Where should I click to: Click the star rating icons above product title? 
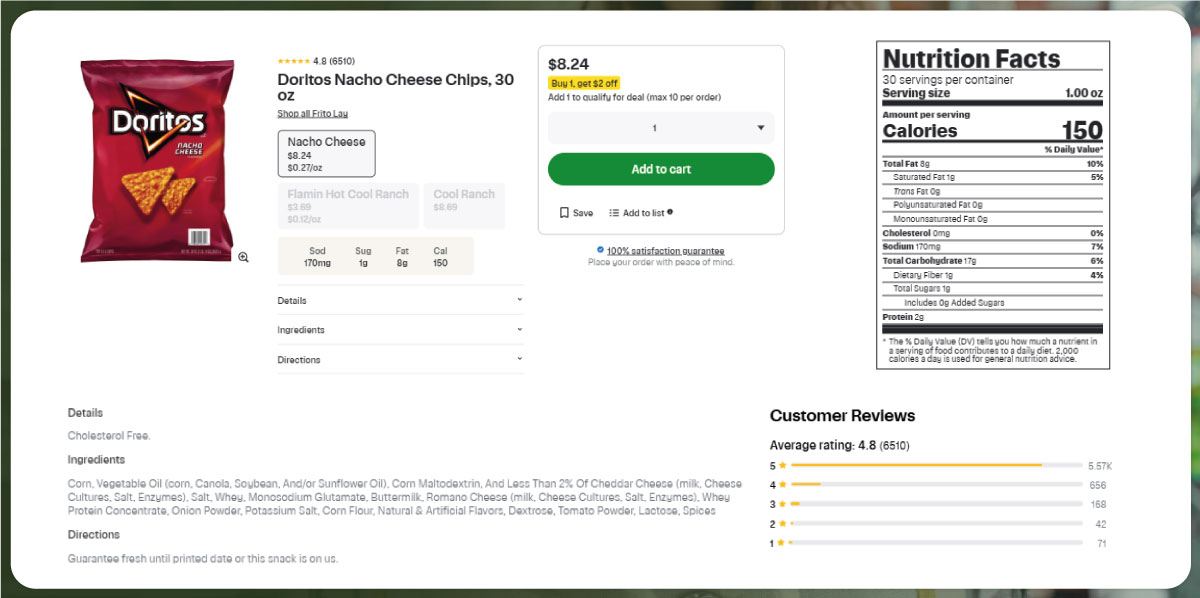pyautogui.click(x=293, y=61)
